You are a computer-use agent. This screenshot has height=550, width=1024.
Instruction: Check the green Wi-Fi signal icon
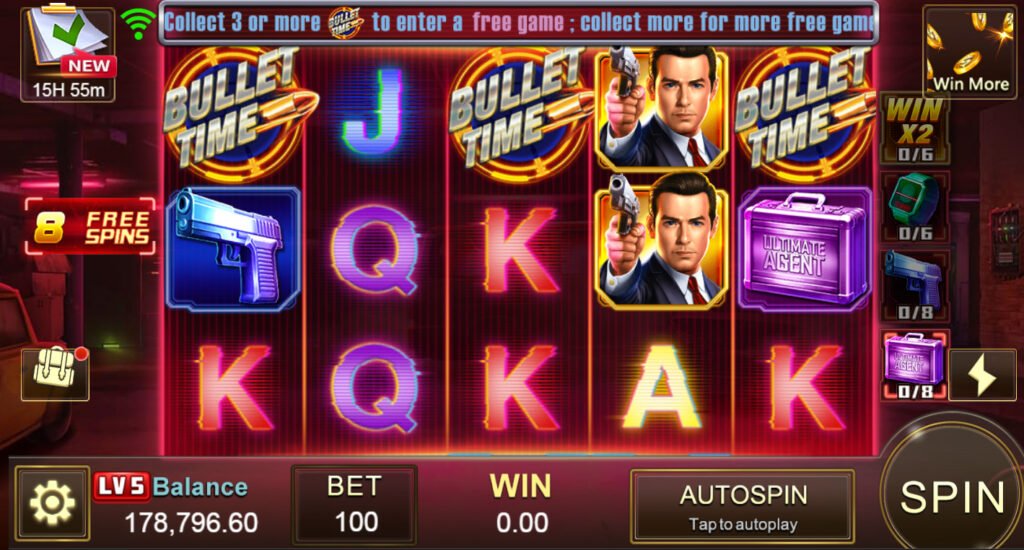(138, 24)
